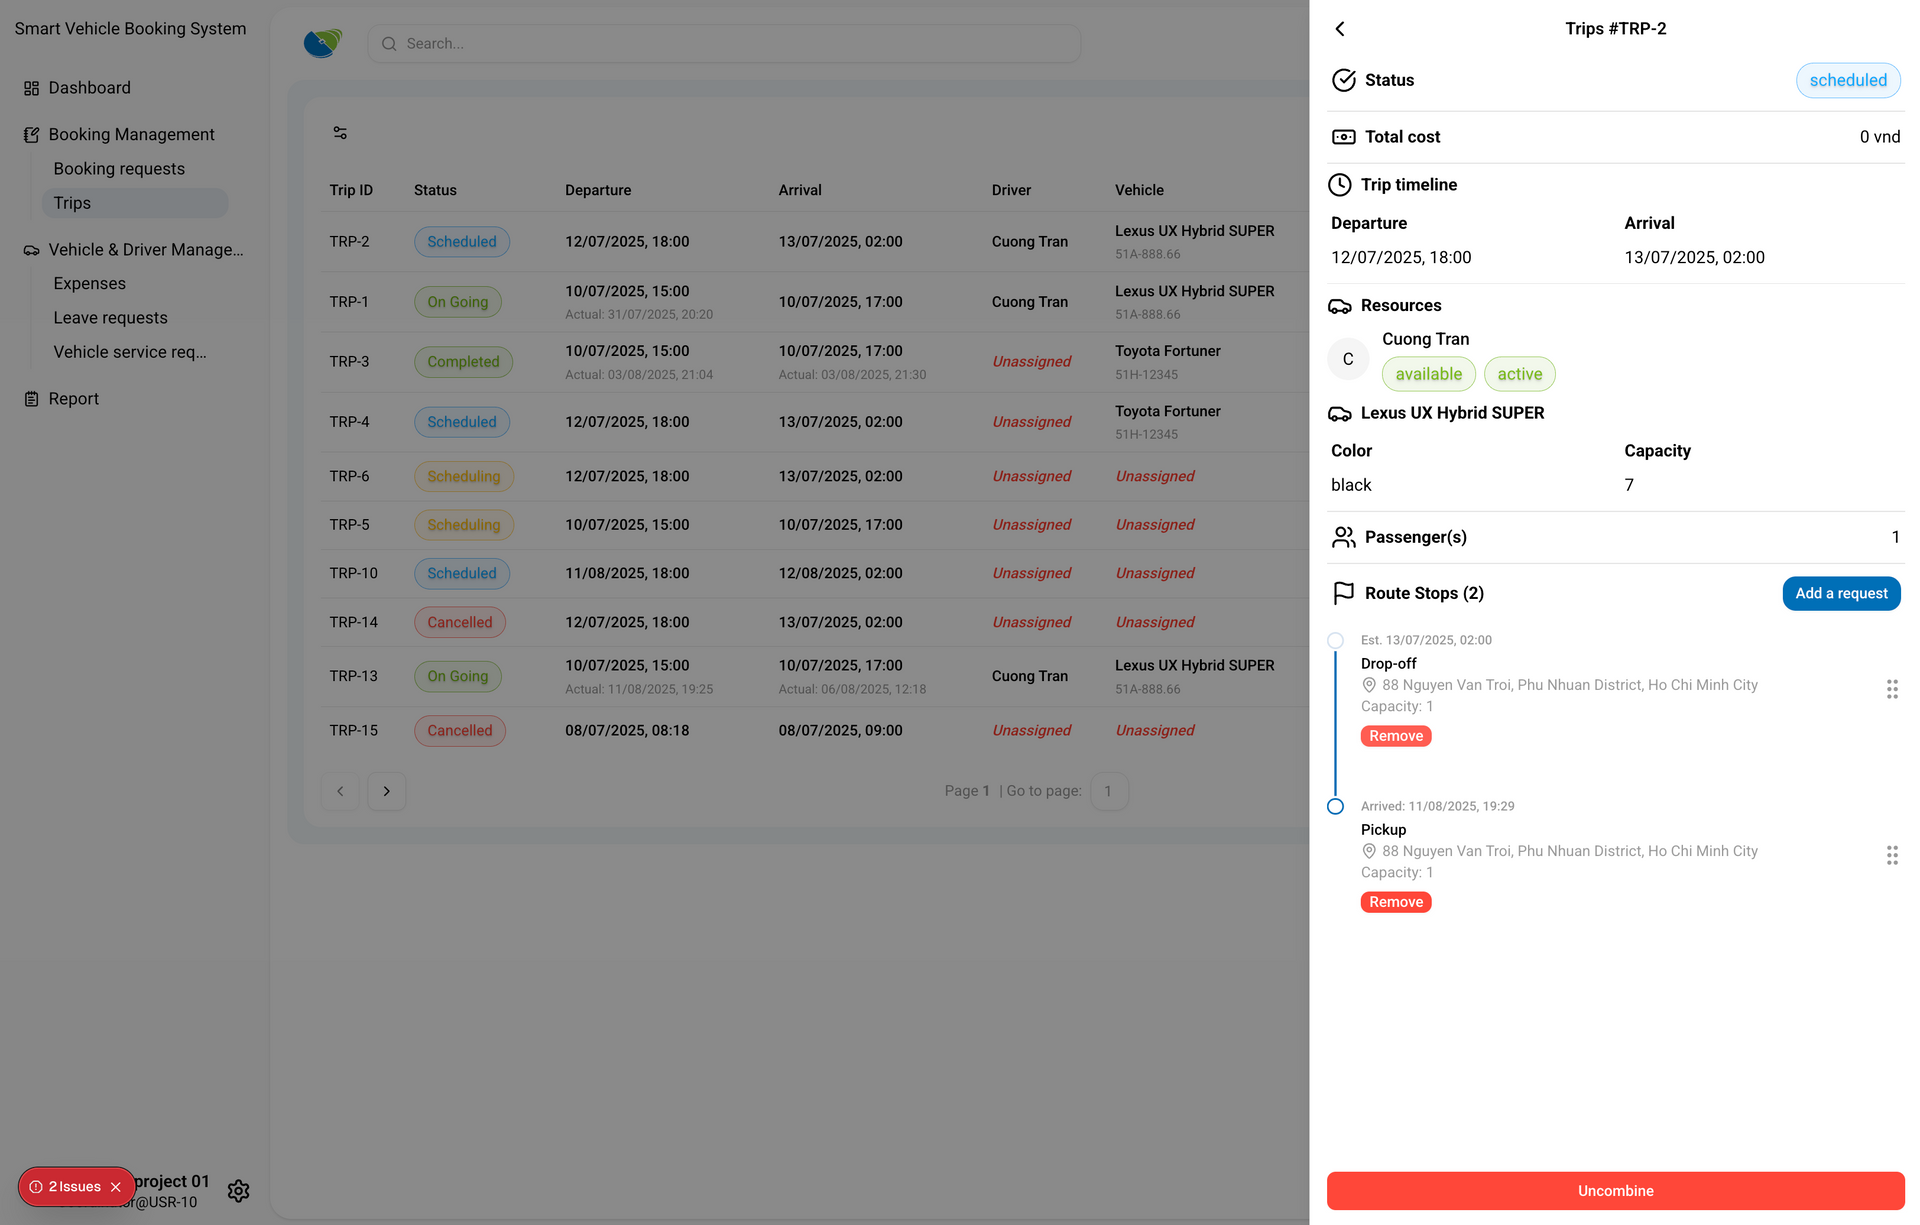This screenshot has height=1225, width=1920.
Task: Go to next page arrow
Action: tap(386, 791)
